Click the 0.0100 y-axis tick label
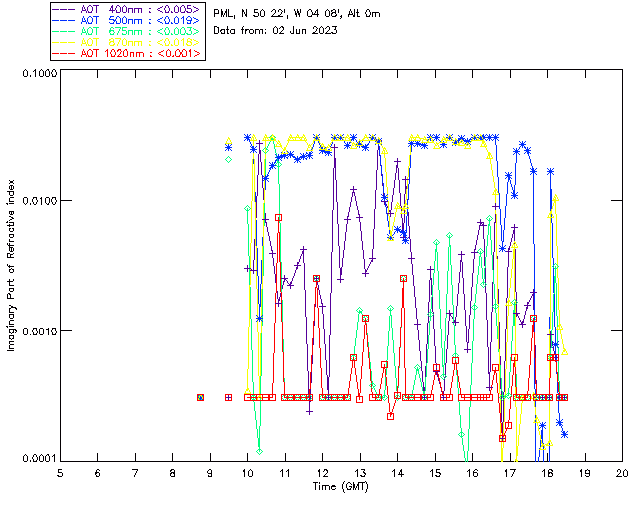Image resolution: width=640 pixels, height=512 pixels. point(39,200)
